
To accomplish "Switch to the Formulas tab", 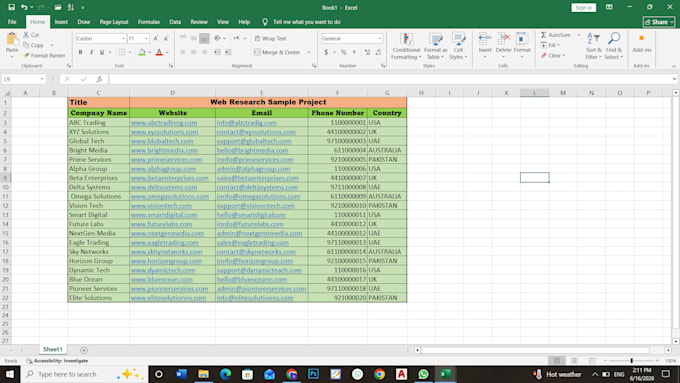I will click(x=149, y=22).
